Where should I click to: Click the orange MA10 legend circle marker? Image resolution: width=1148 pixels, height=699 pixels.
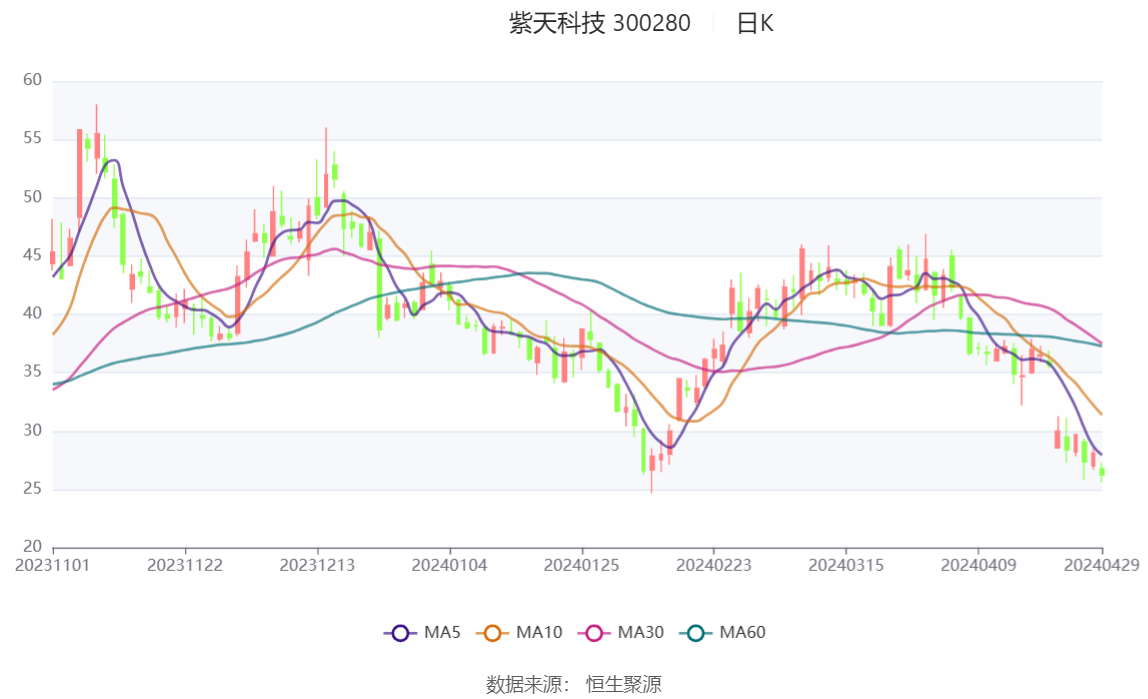point(493,633)
